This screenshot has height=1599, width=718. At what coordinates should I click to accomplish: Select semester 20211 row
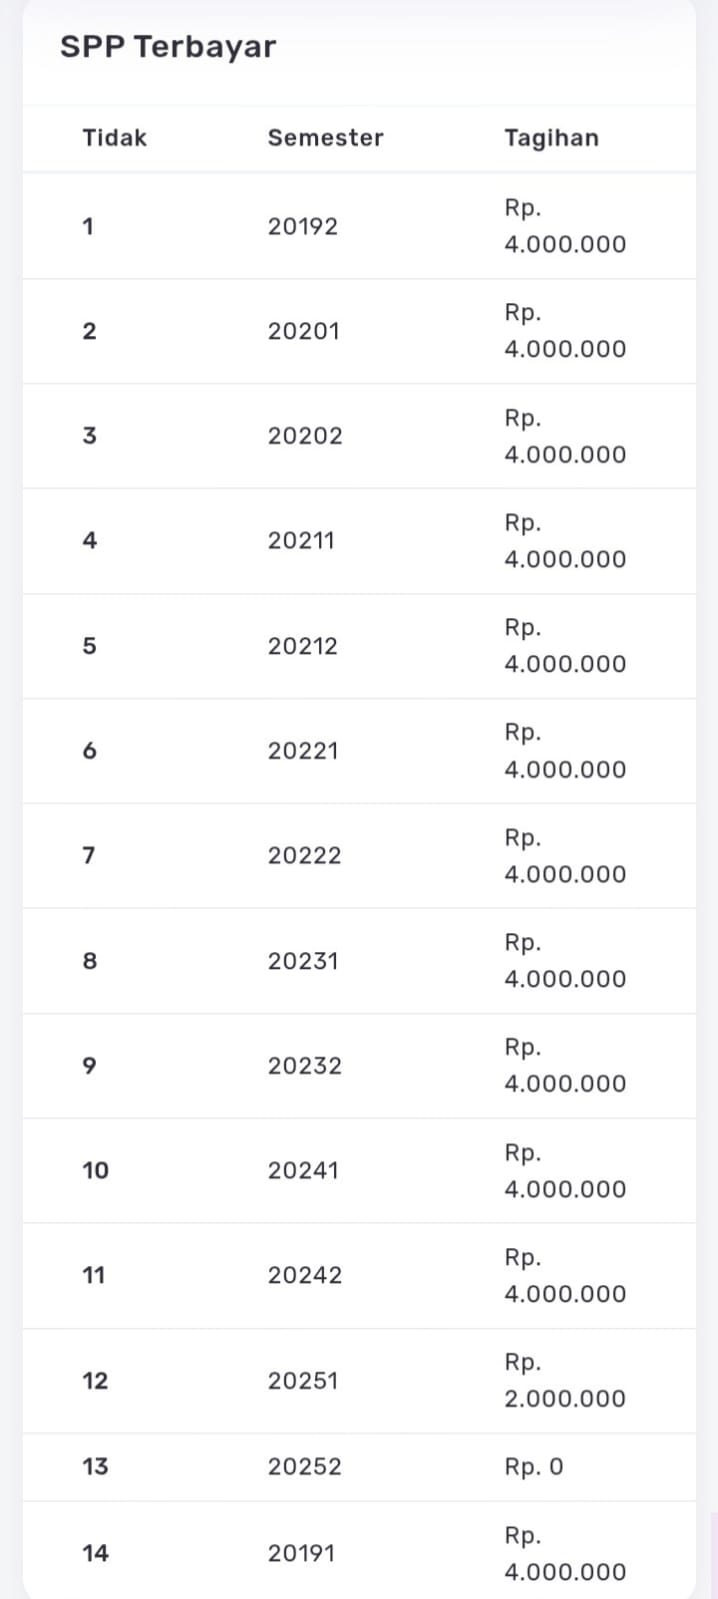(301, 541)
